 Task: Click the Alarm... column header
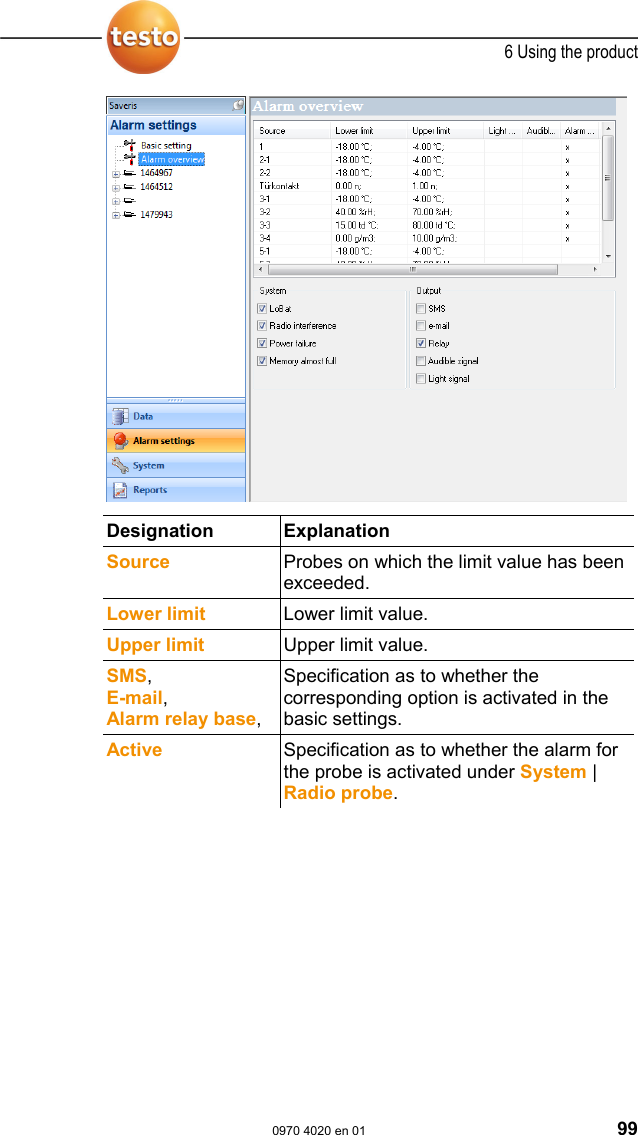[581, 131]
